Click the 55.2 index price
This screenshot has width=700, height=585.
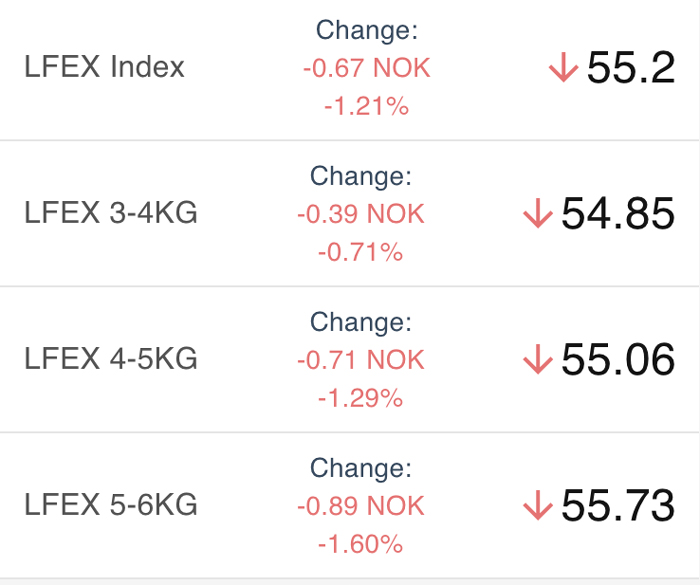(x=631, y=67)
